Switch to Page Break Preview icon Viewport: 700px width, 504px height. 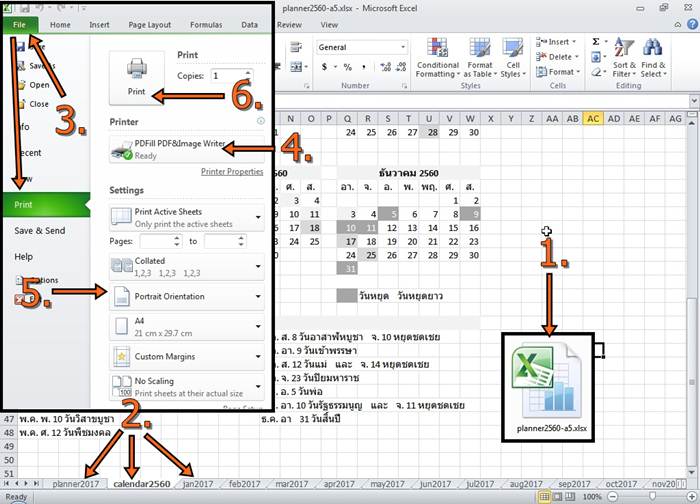click(x=571, y=496)
